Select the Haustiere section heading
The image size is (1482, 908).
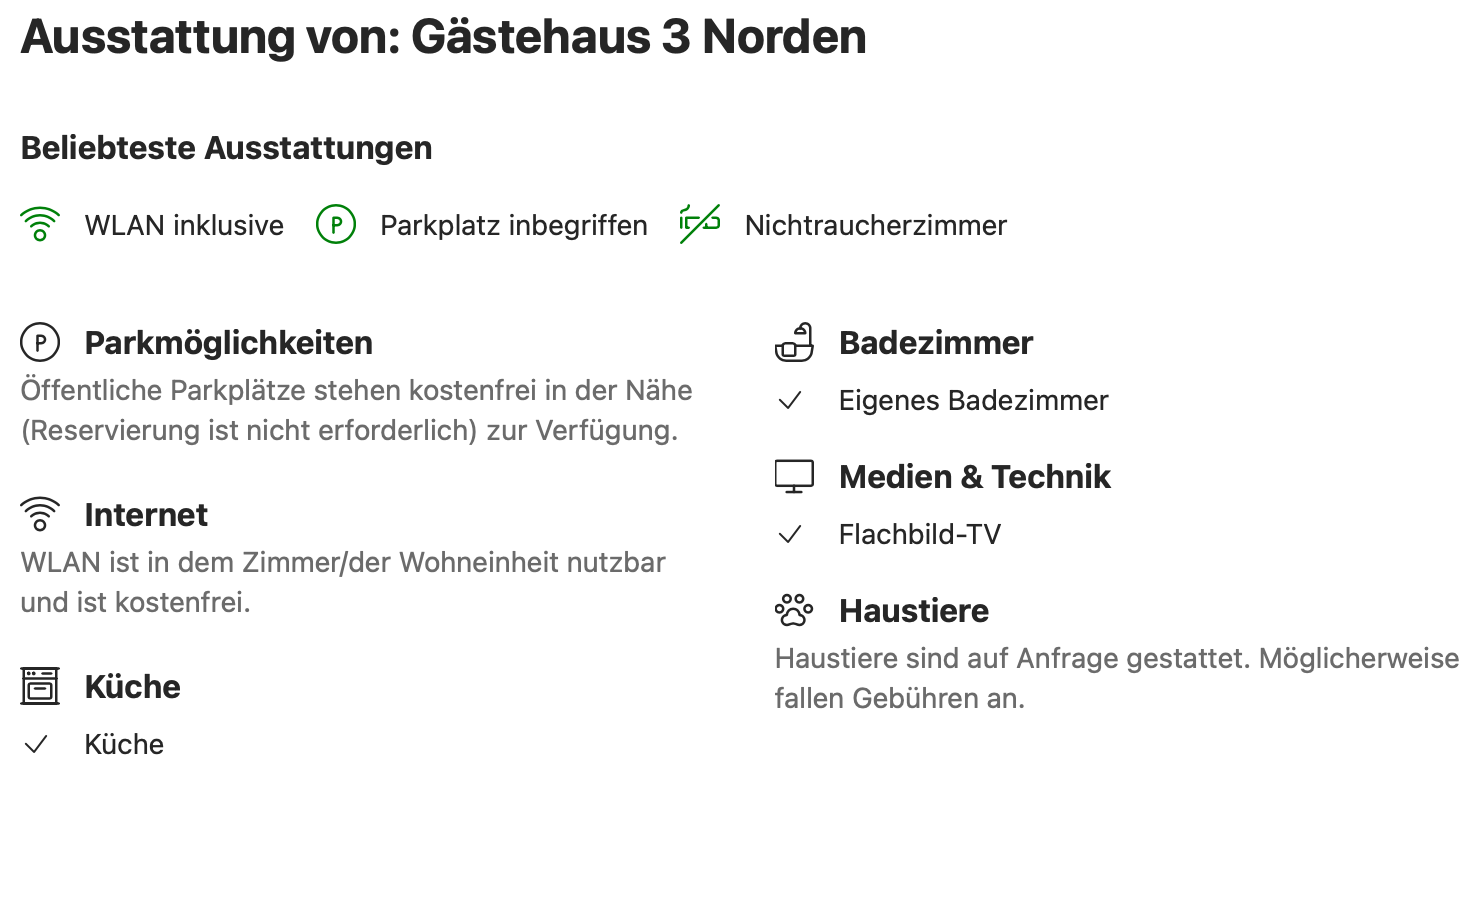coord(914,611)
